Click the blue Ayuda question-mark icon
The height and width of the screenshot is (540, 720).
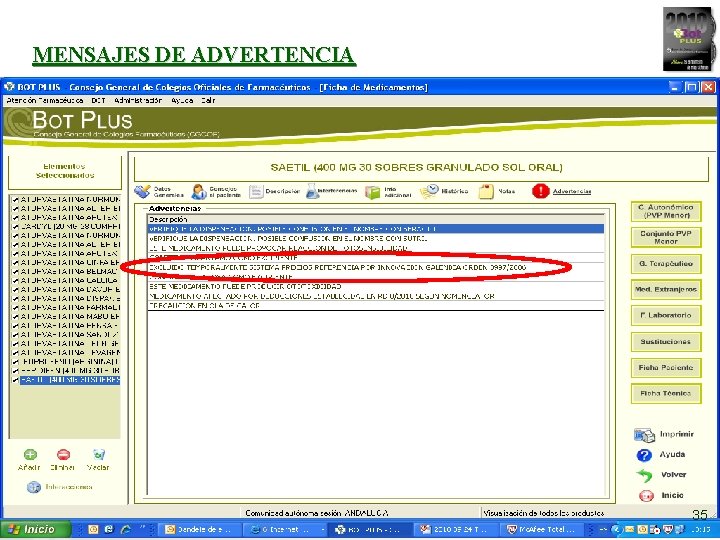click(644, 455)
